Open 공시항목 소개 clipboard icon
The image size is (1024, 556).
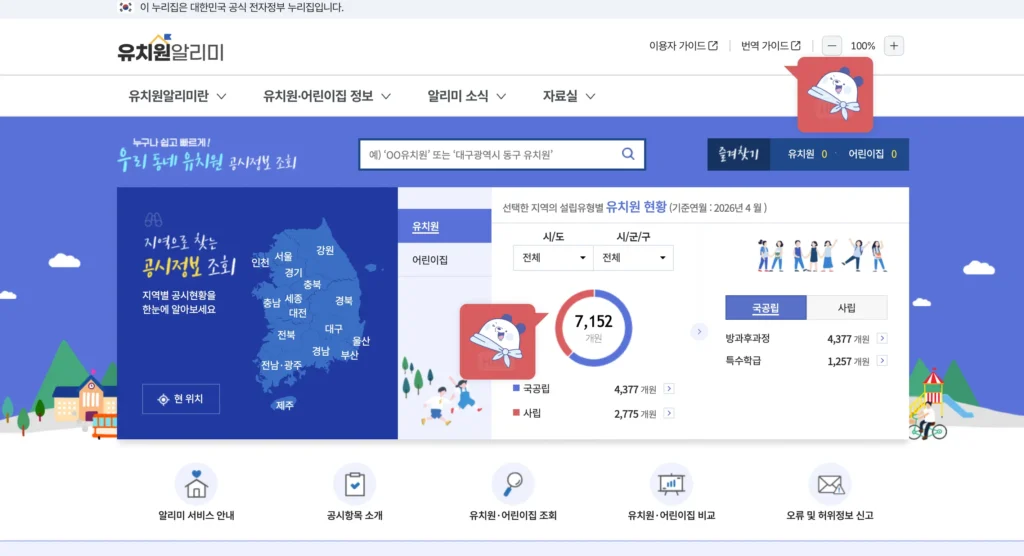coord(355,484)
